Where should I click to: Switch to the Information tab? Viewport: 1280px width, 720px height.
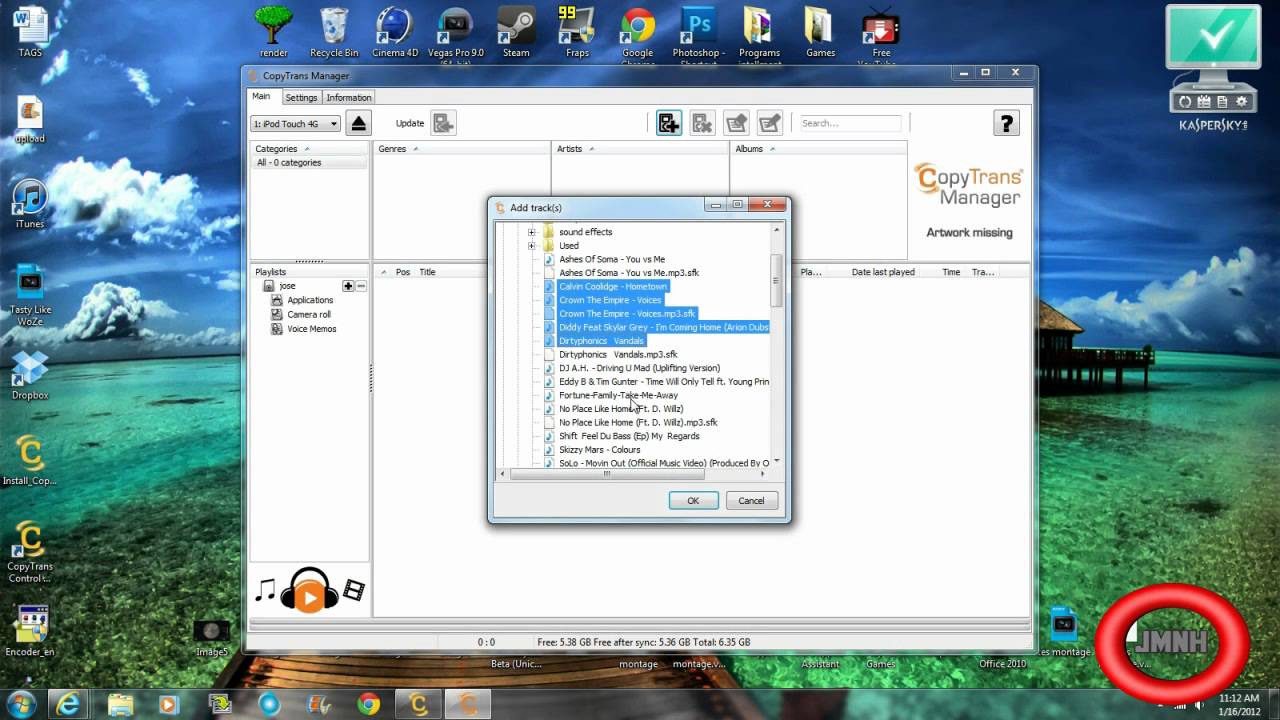click(x=349, y=98)
